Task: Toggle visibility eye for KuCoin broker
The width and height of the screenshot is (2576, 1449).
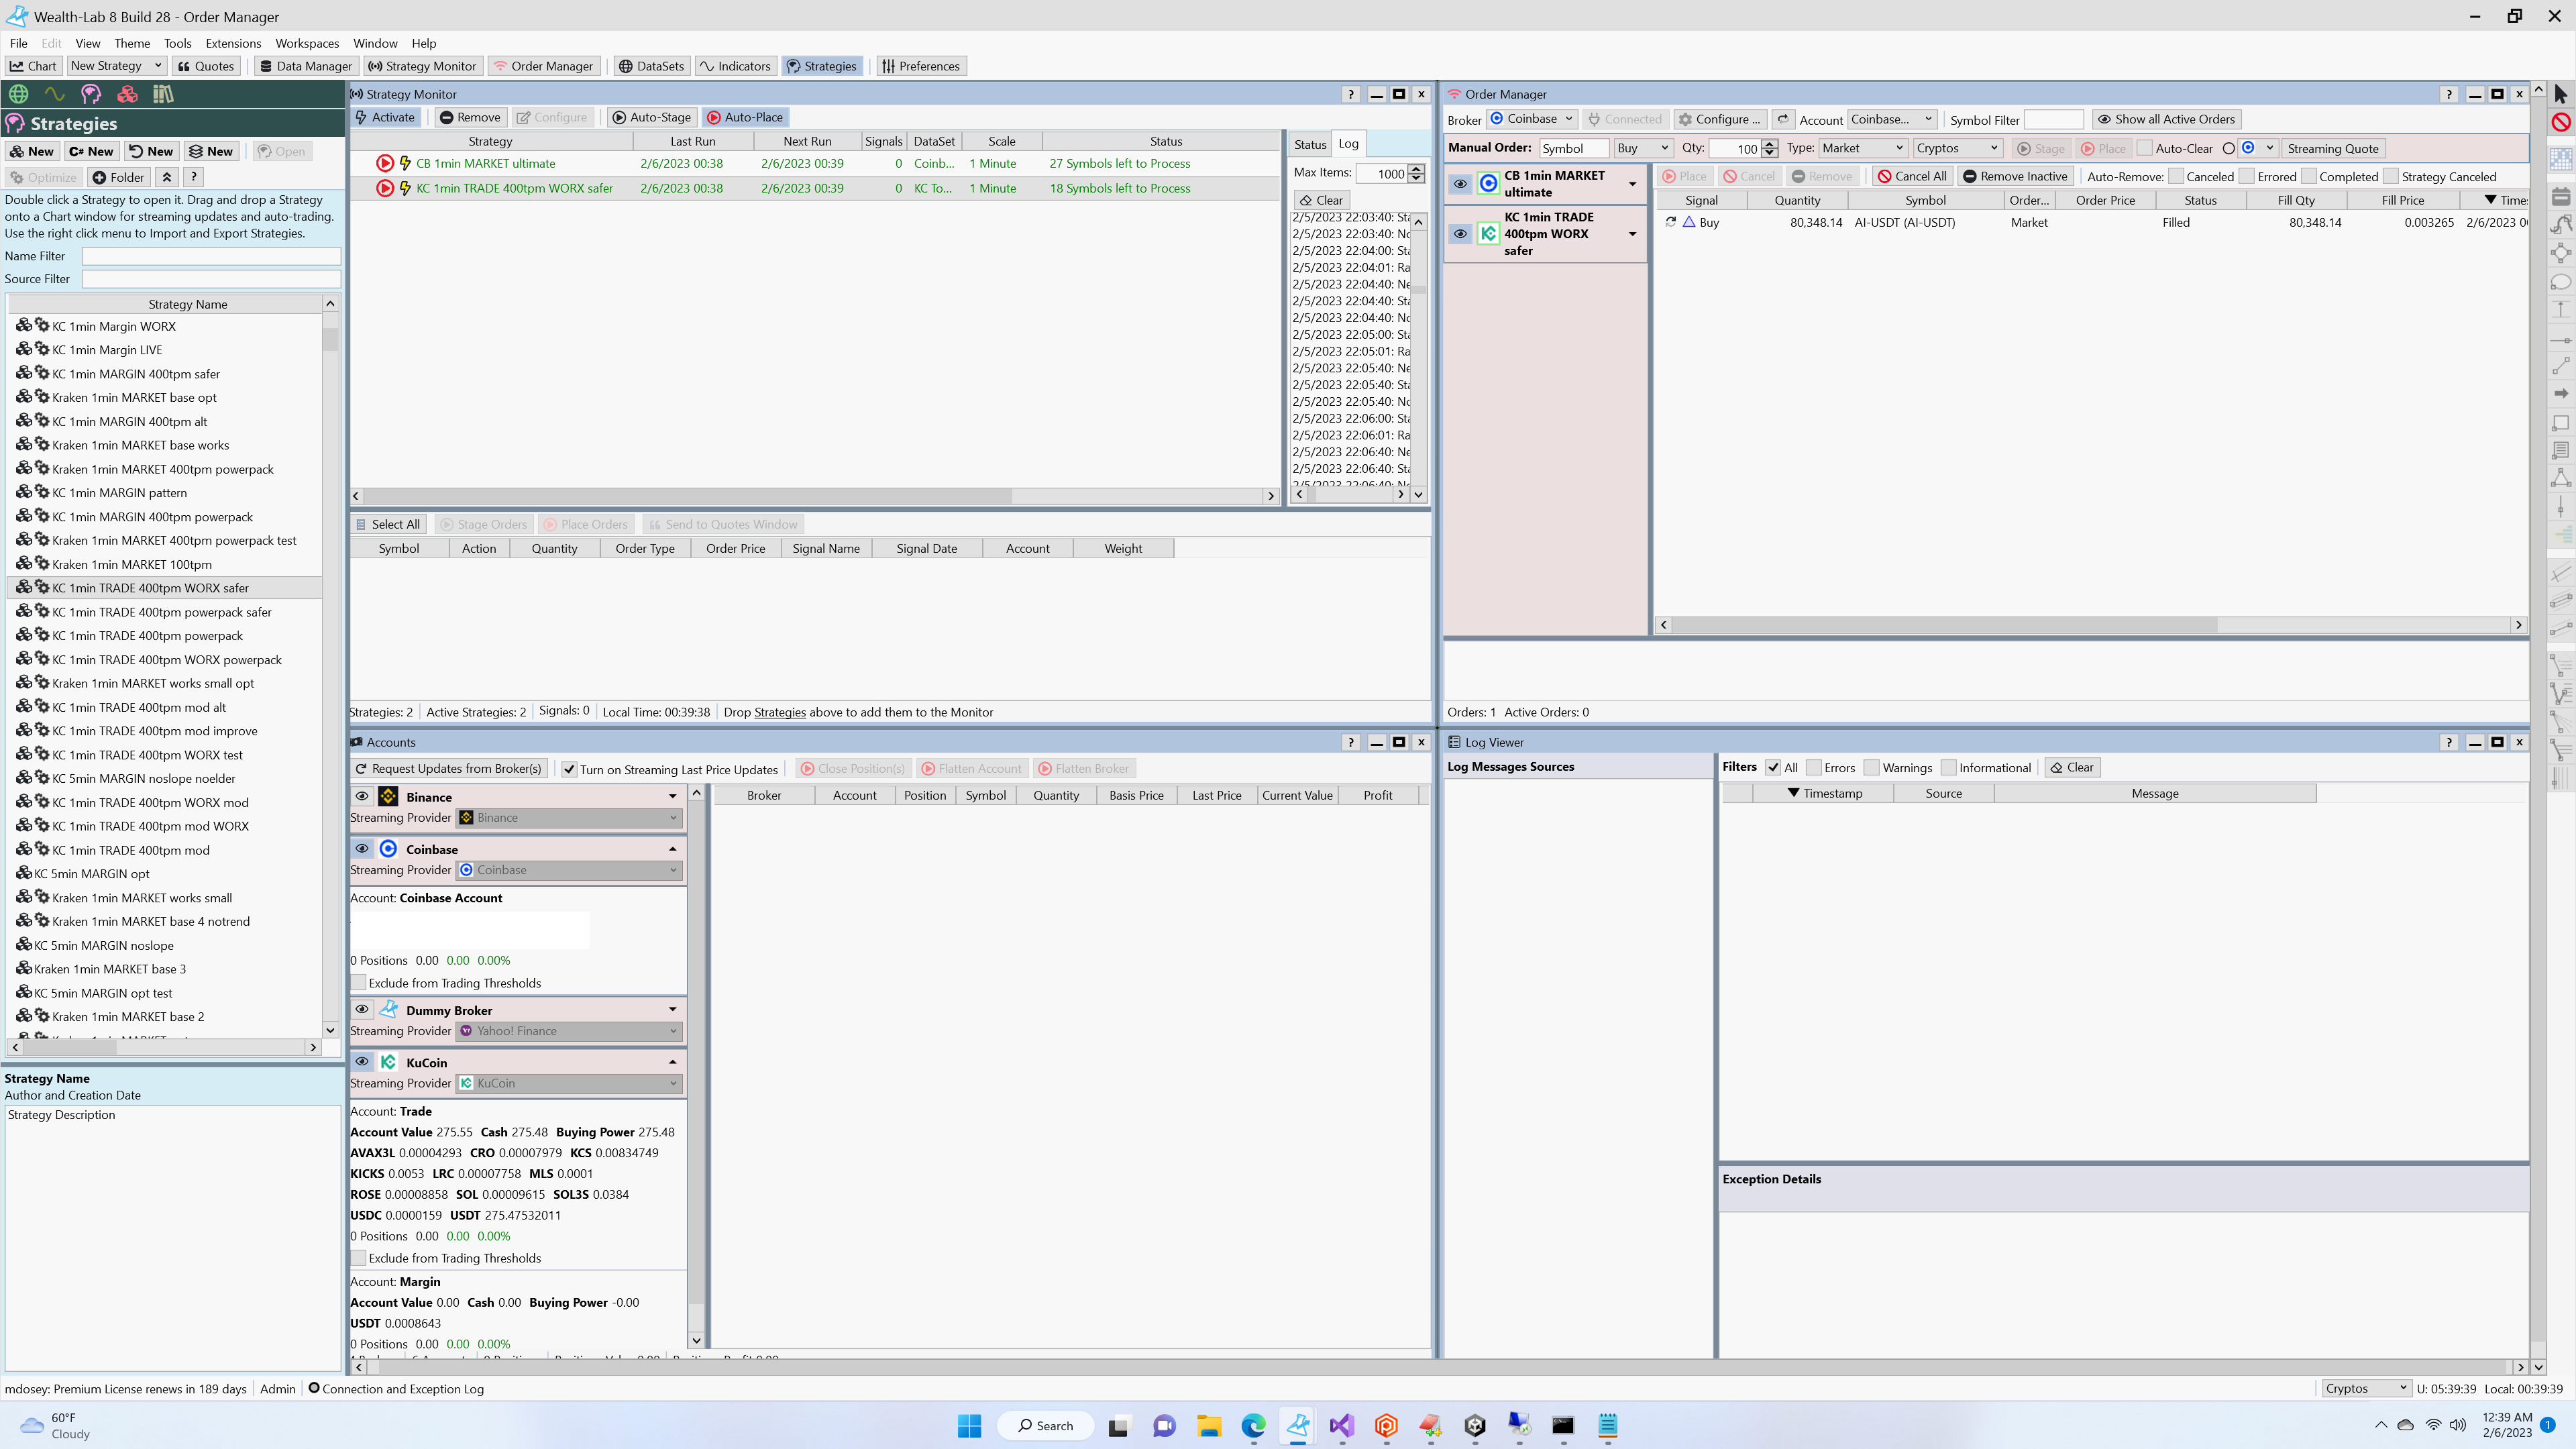Action: coord(362,1062)
